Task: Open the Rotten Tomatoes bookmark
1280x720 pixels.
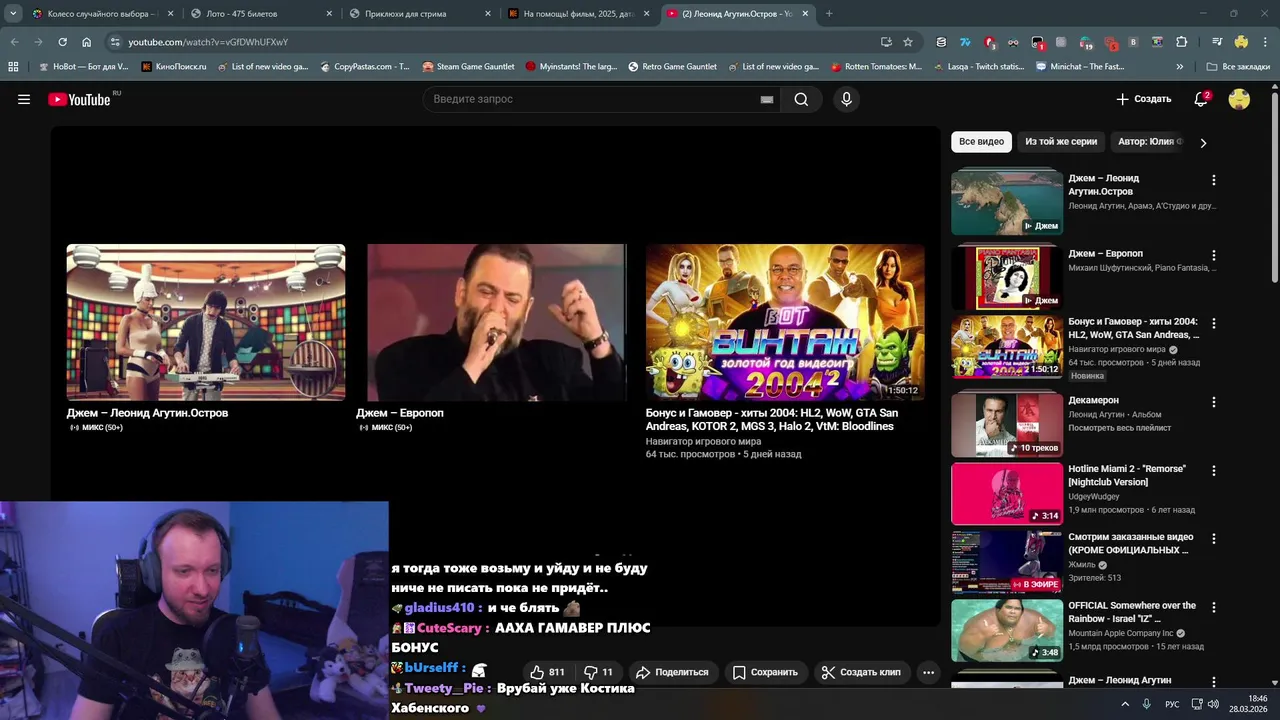Action: [x=876, y=67]
